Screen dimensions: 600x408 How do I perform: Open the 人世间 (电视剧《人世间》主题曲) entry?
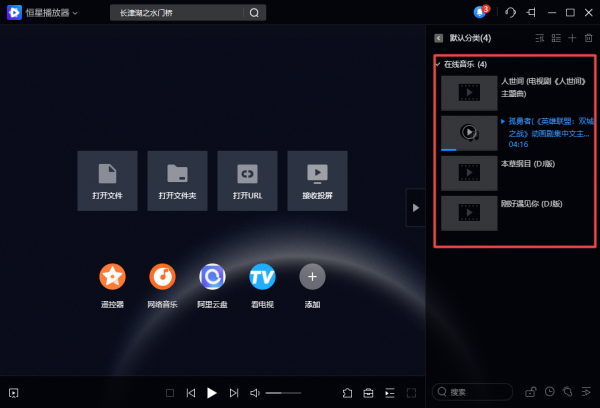(543, 87)
